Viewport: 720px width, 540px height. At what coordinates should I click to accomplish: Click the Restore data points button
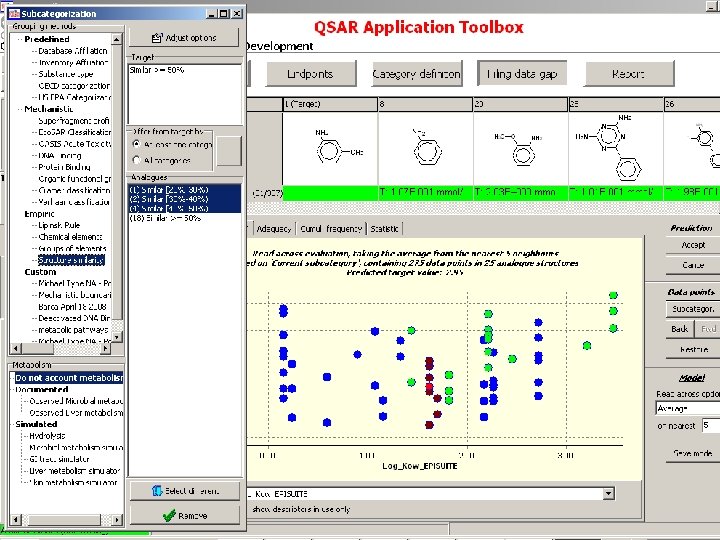point(693,349)
